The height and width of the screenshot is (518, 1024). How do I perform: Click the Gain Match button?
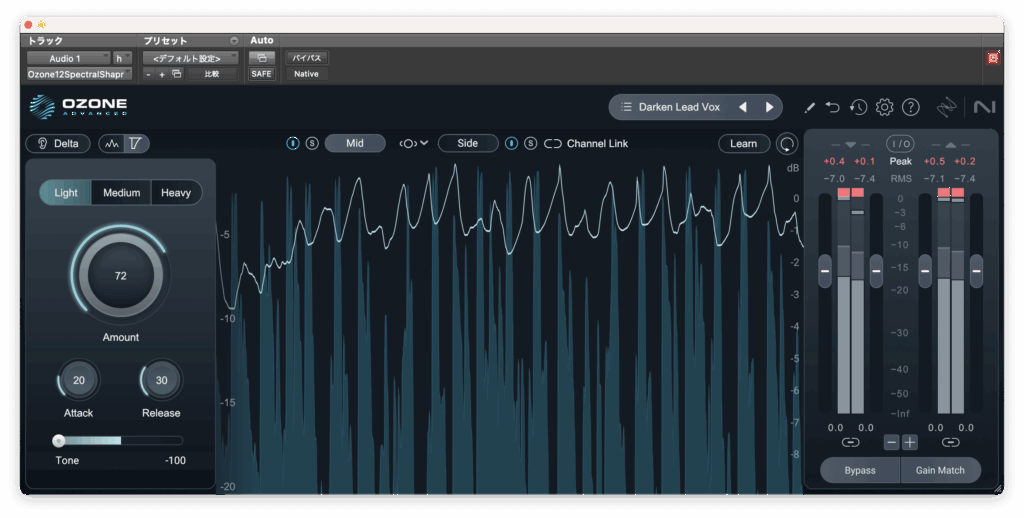point(940,470)
